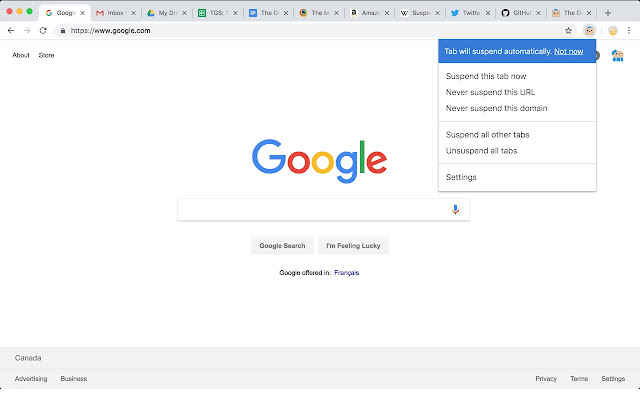Screen dimensions: 640x400
Task: Open the Terms footer link
Action: [x=579, y=379]
